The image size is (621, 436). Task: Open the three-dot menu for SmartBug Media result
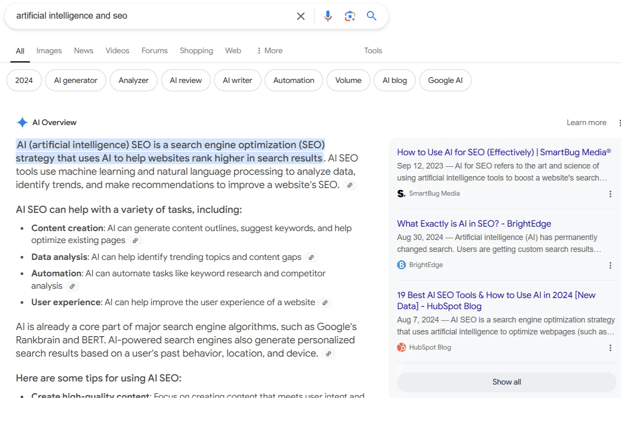610,194
